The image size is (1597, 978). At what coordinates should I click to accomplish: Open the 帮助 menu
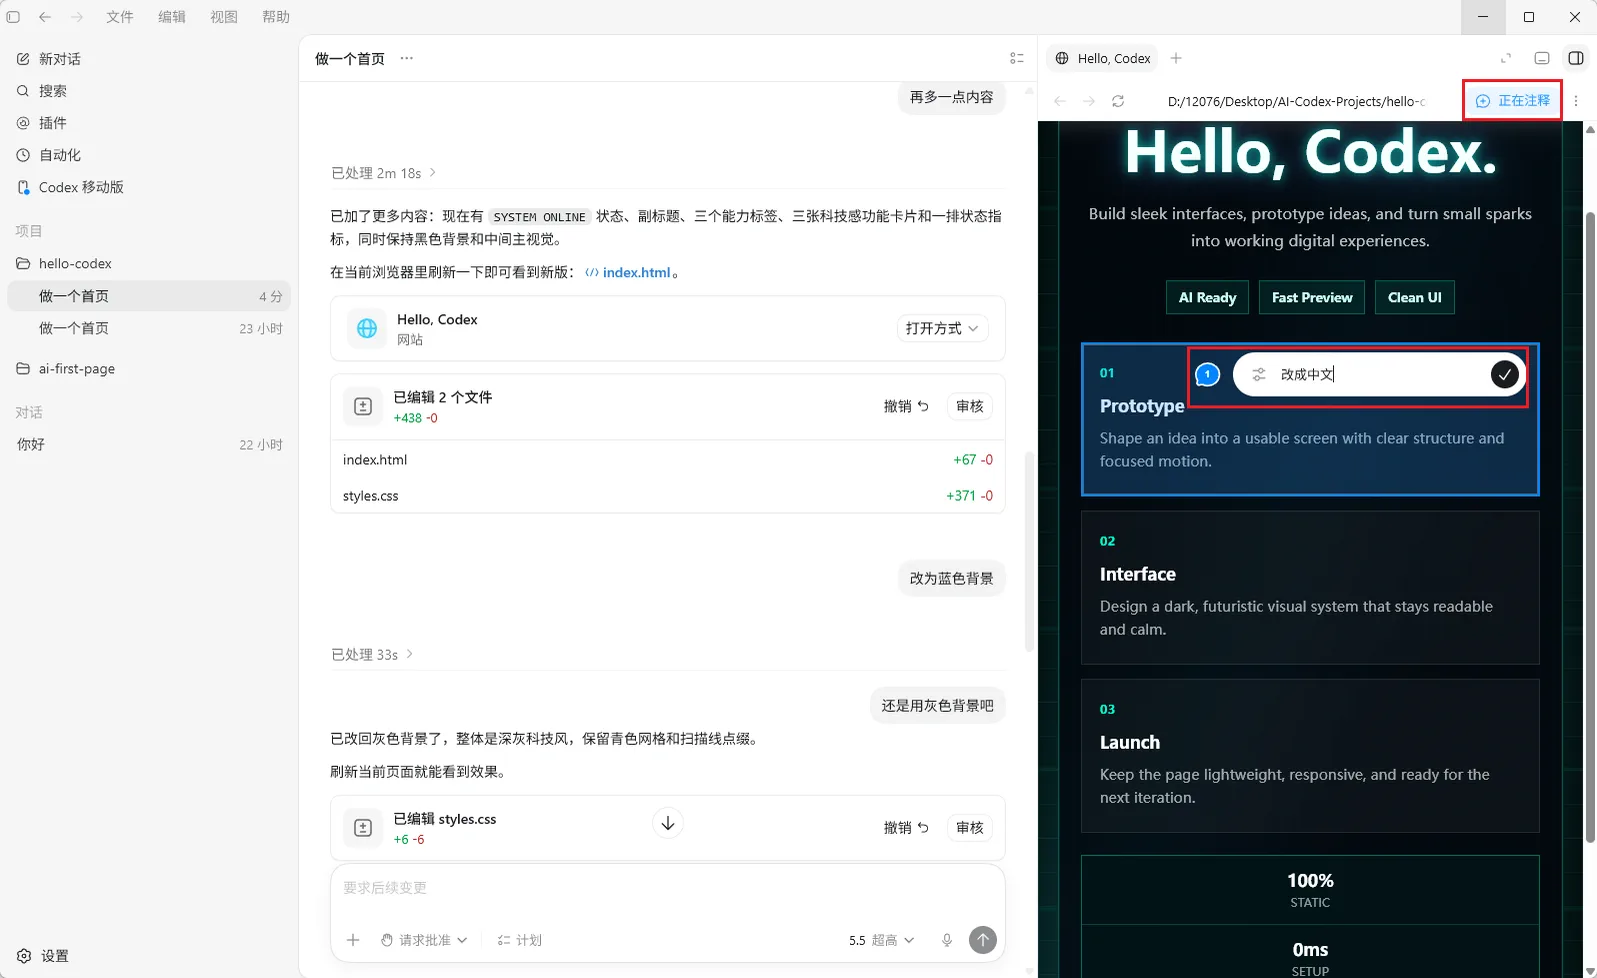click(276, 17)
